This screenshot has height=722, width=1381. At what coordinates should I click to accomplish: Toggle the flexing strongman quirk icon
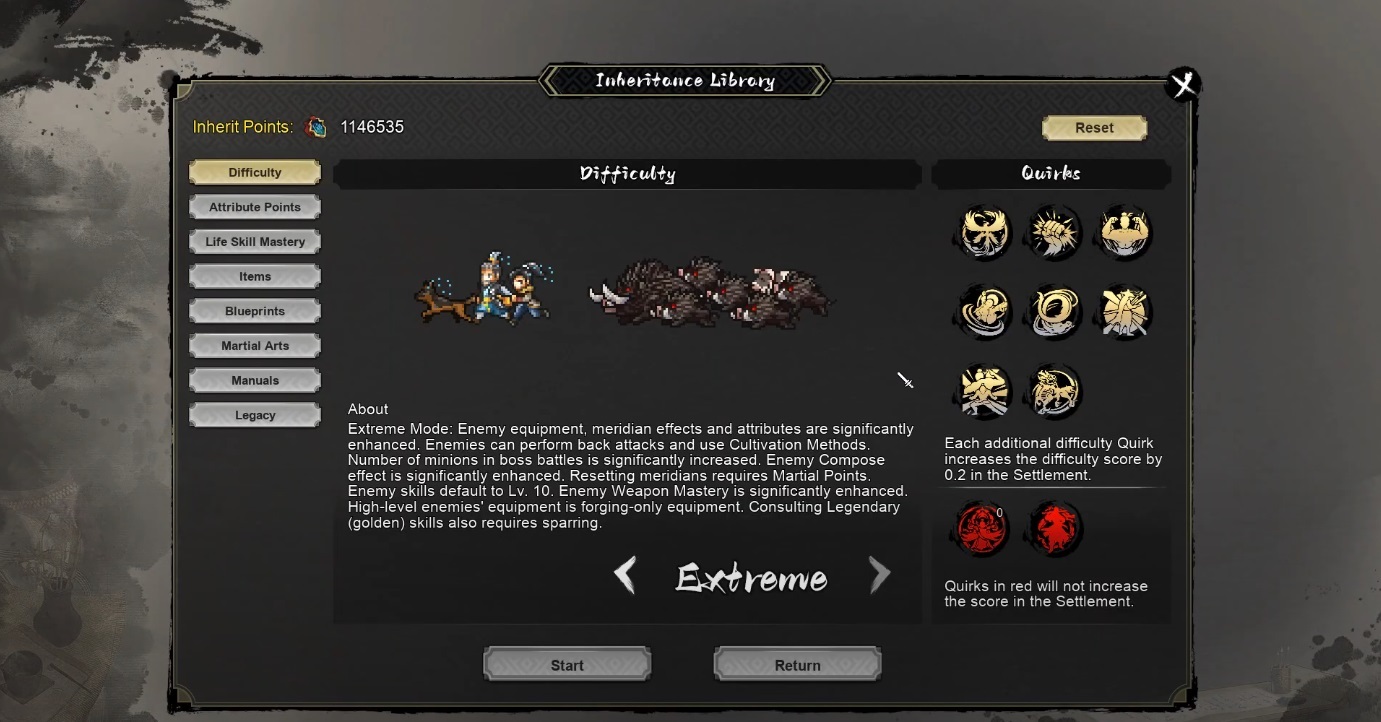pyautogui.click(x=1125, y=232)
